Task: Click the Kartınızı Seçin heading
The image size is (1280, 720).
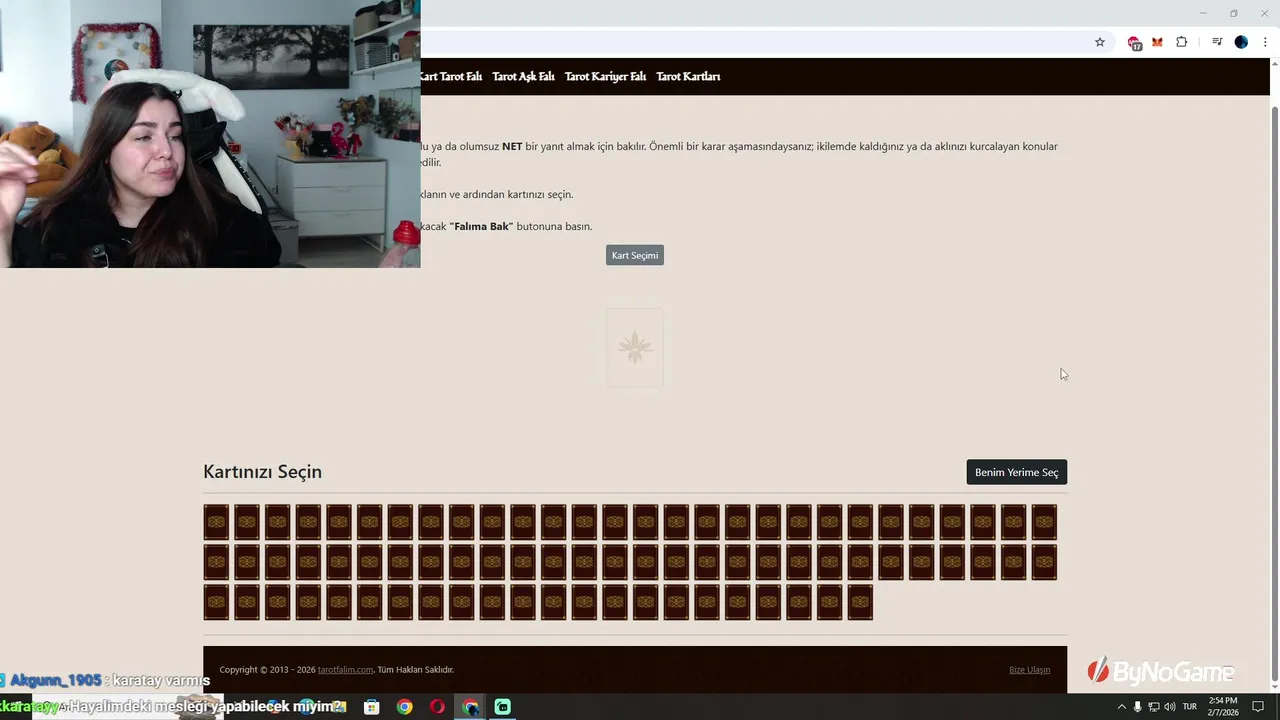Action: [262, 472]
